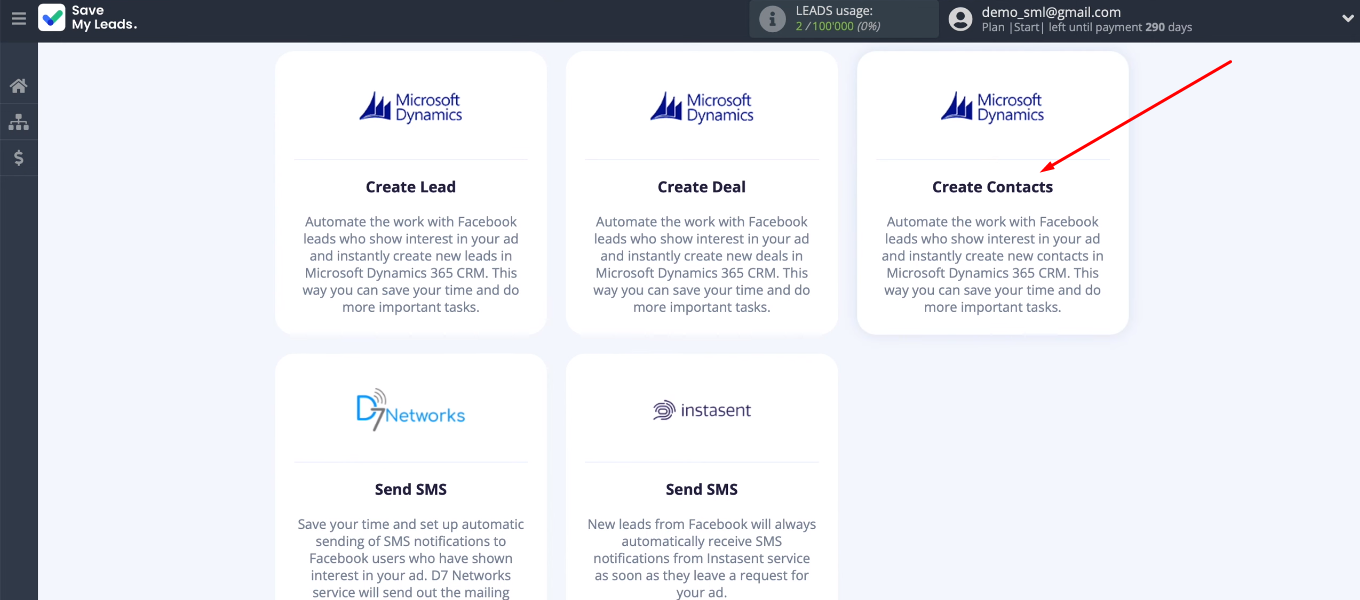
Task: Click the Plan Start payment days text
Action: click(1087, 28)
